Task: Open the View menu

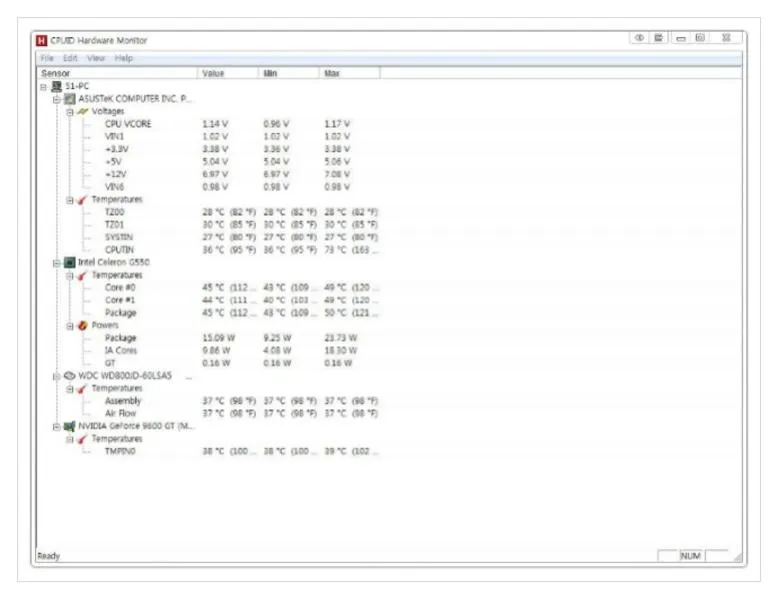Action: tap(96, 58)
